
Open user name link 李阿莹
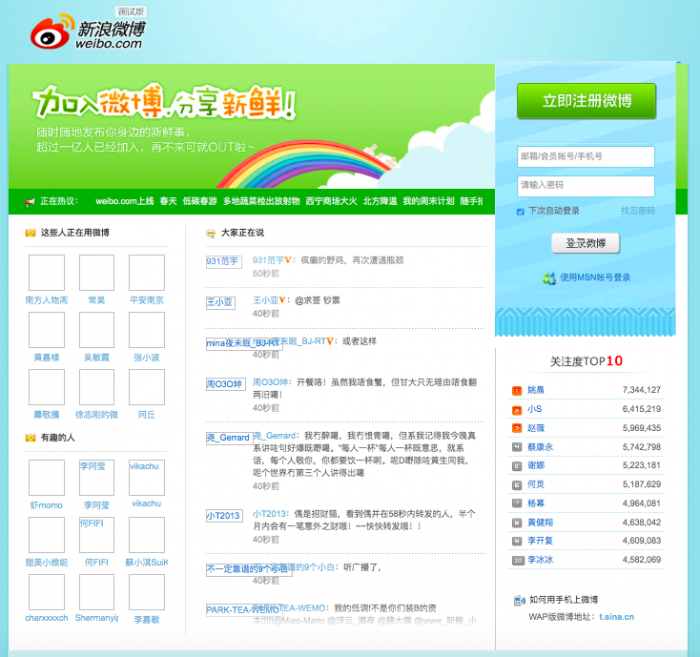tap(96, 505)
